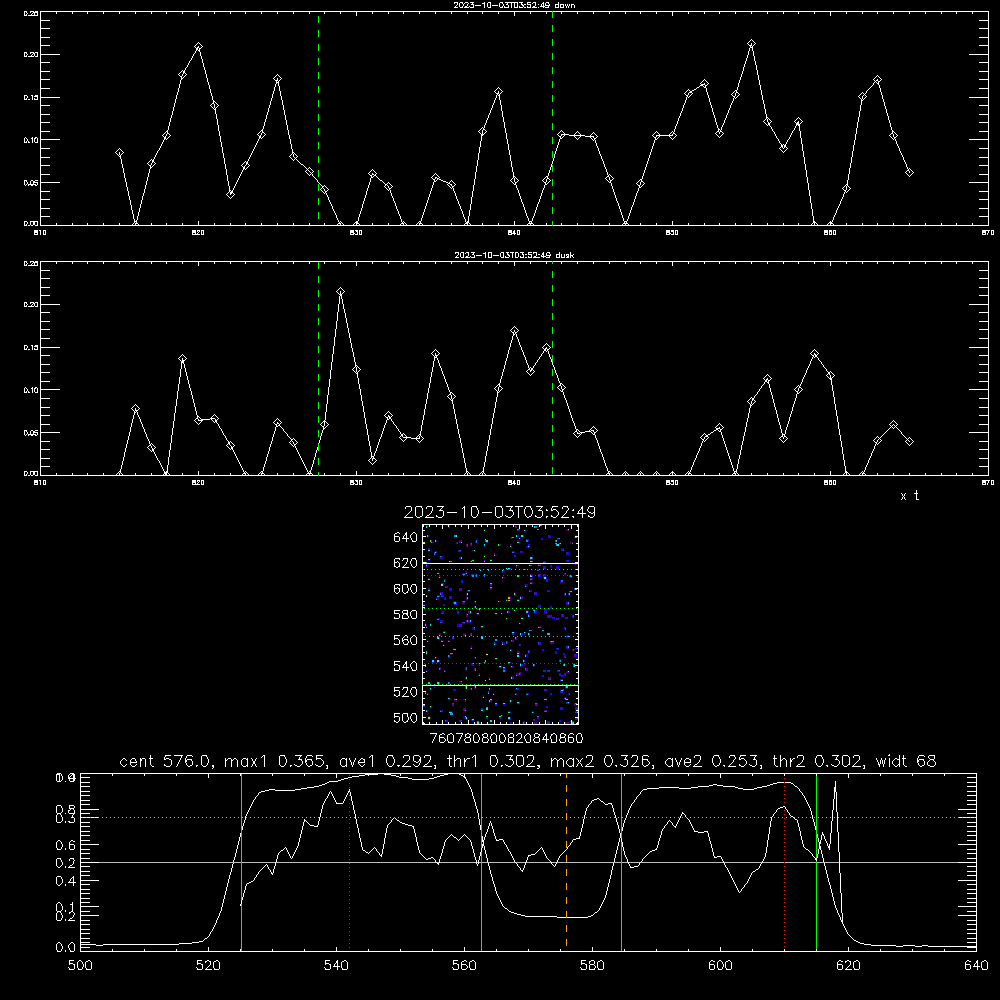This screenshot has width=1000, height=1000.
Task: Click the lower red dotted line in the image
Action: coord(500,664)
